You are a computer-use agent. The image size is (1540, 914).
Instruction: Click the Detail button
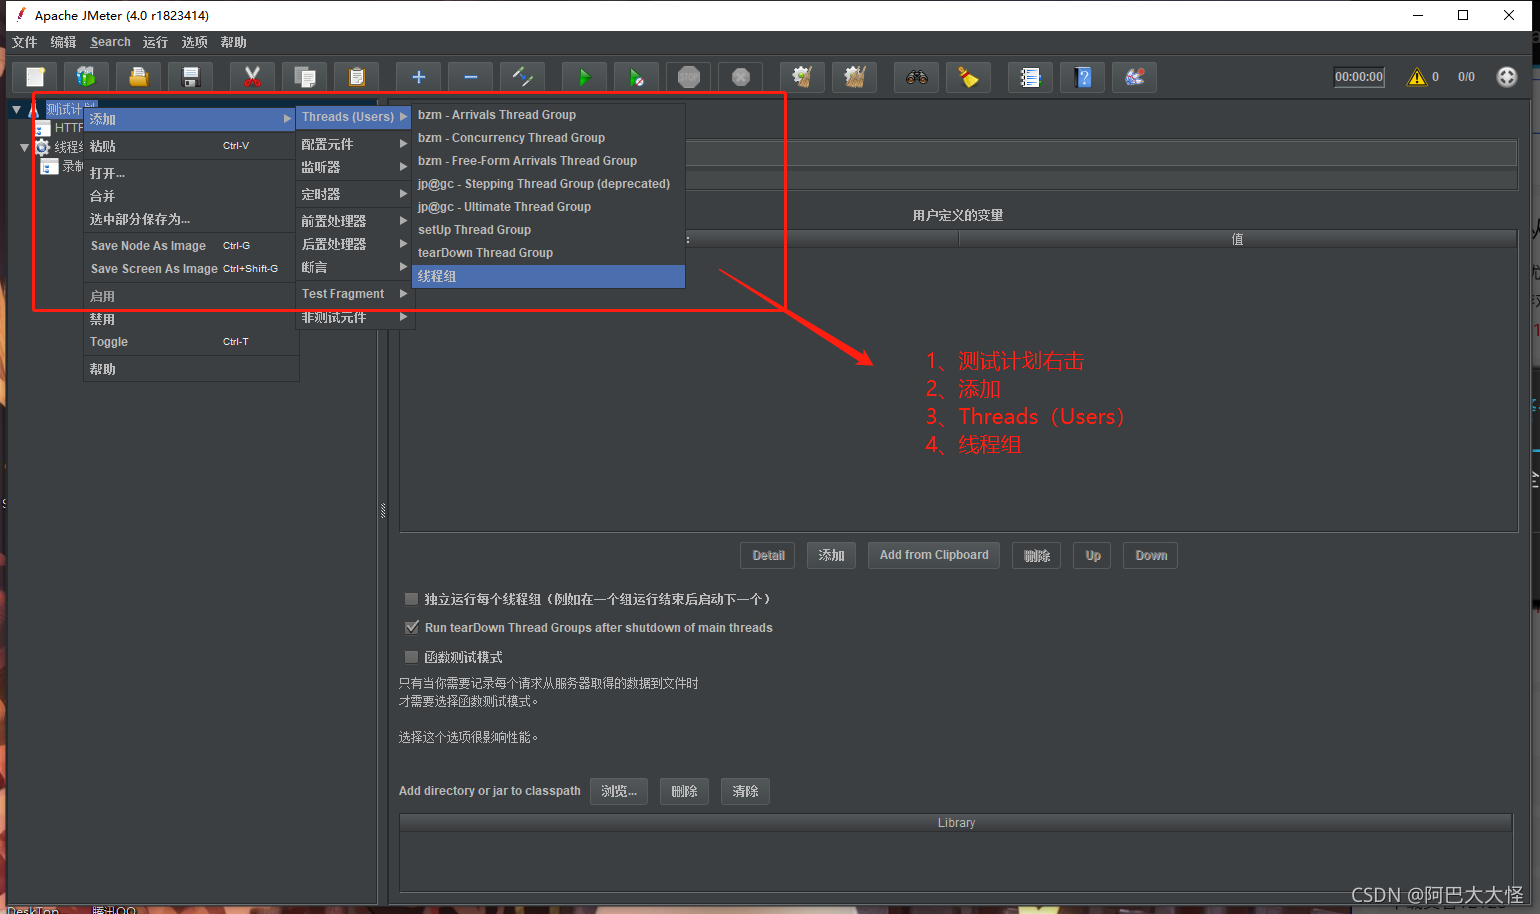tap(768, 556)
